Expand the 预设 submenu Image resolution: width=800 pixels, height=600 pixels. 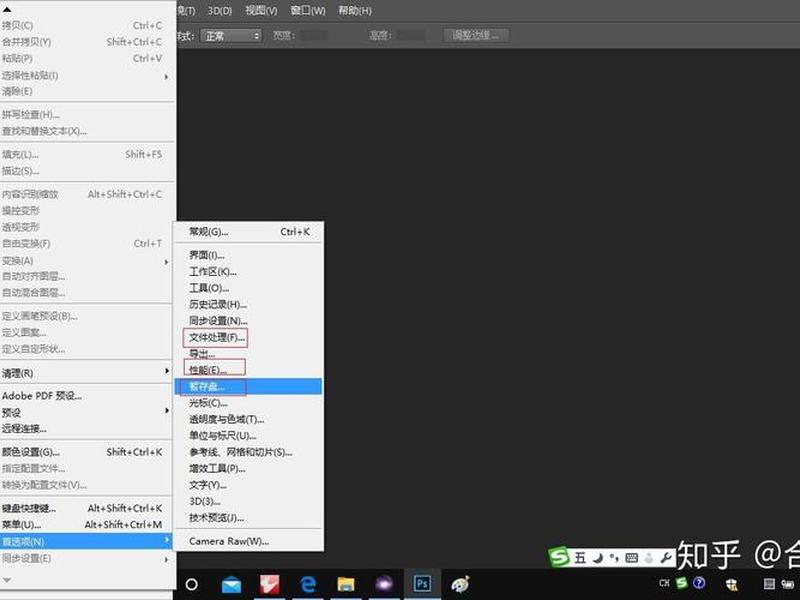pos(85,412)
